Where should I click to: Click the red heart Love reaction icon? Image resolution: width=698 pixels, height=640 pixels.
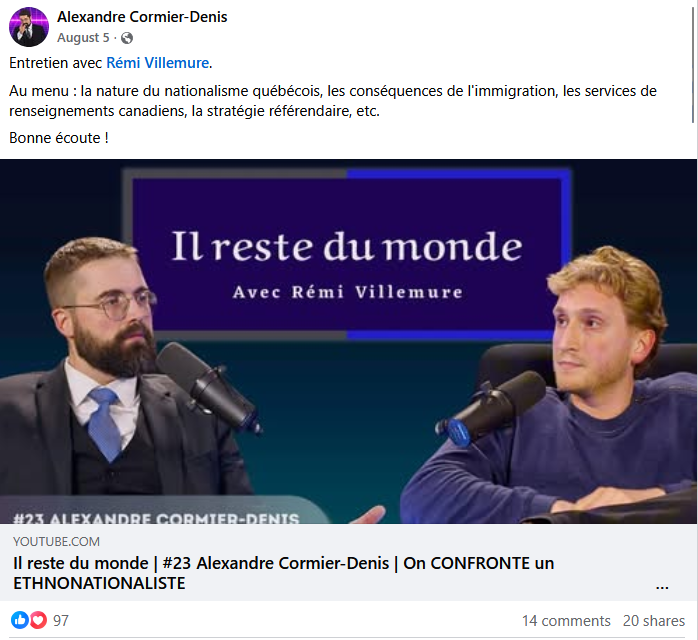click(x=38, y=620)
